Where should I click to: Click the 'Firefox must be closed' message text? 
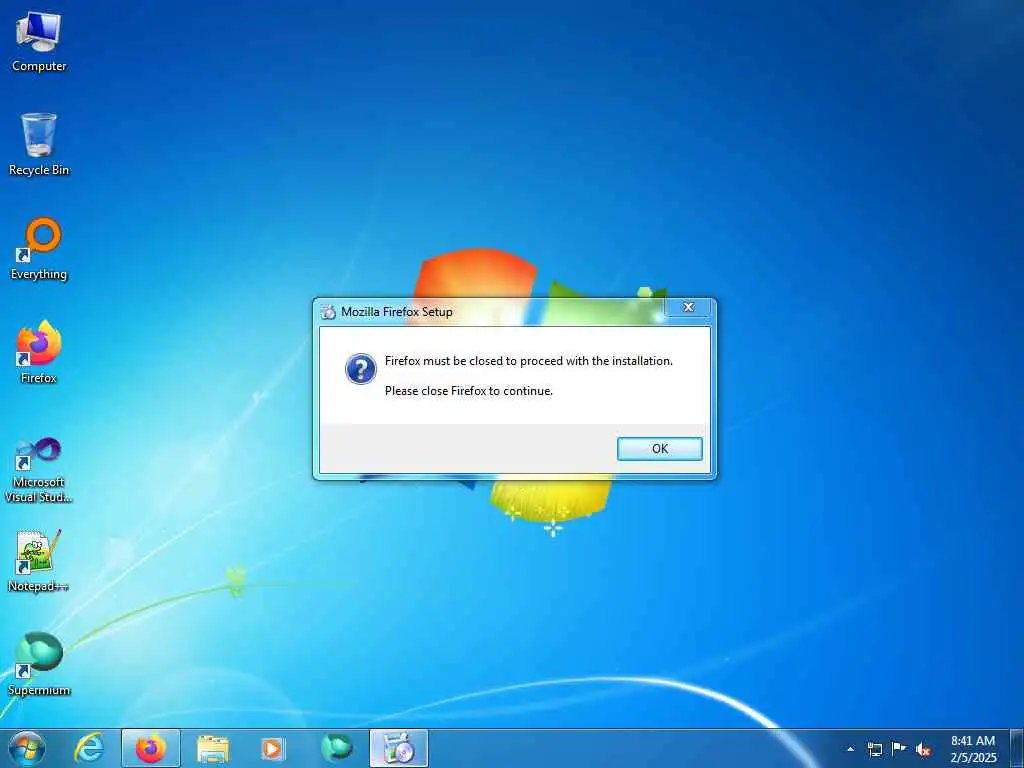point(528,360)
